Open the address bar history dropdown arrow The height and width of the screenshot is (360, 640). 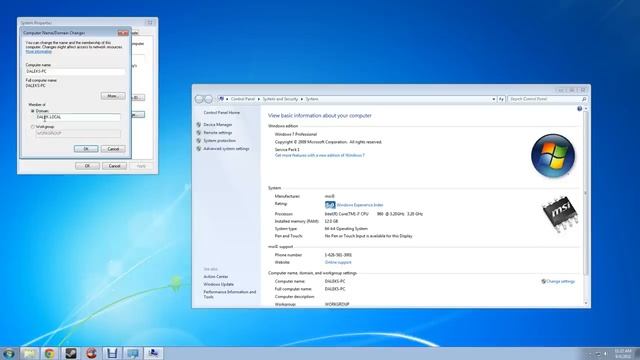click(x=493, y=99)
